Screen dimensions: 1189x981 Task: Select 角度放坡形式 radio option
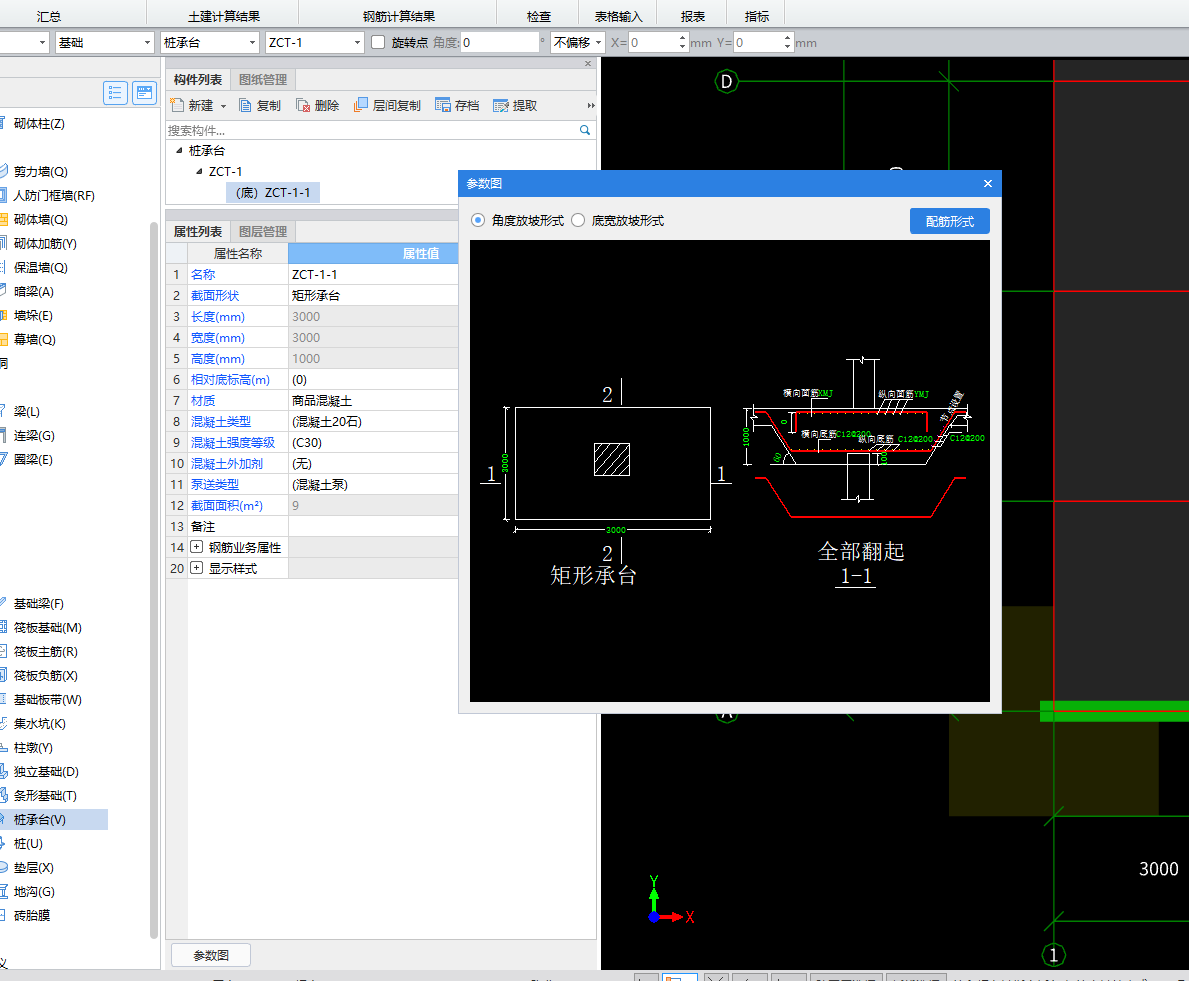pos(478,221)
